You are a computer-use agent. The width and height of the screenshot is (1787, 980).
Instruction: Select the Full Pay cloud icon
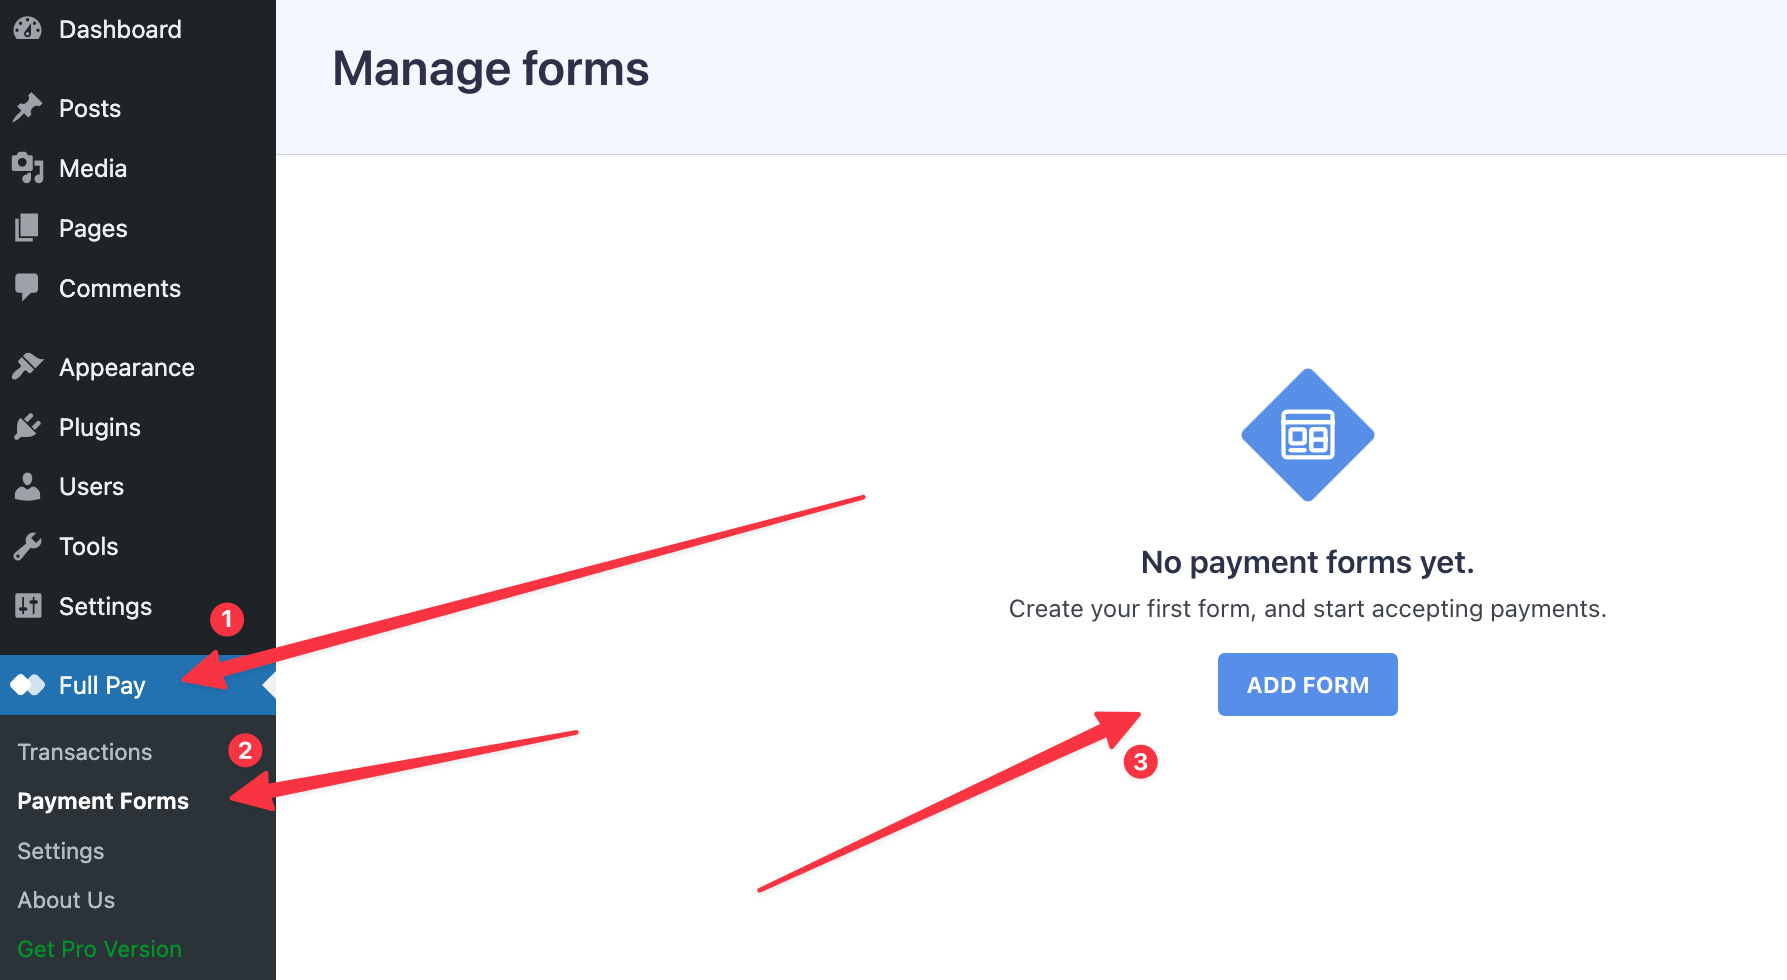coord(29,685)
